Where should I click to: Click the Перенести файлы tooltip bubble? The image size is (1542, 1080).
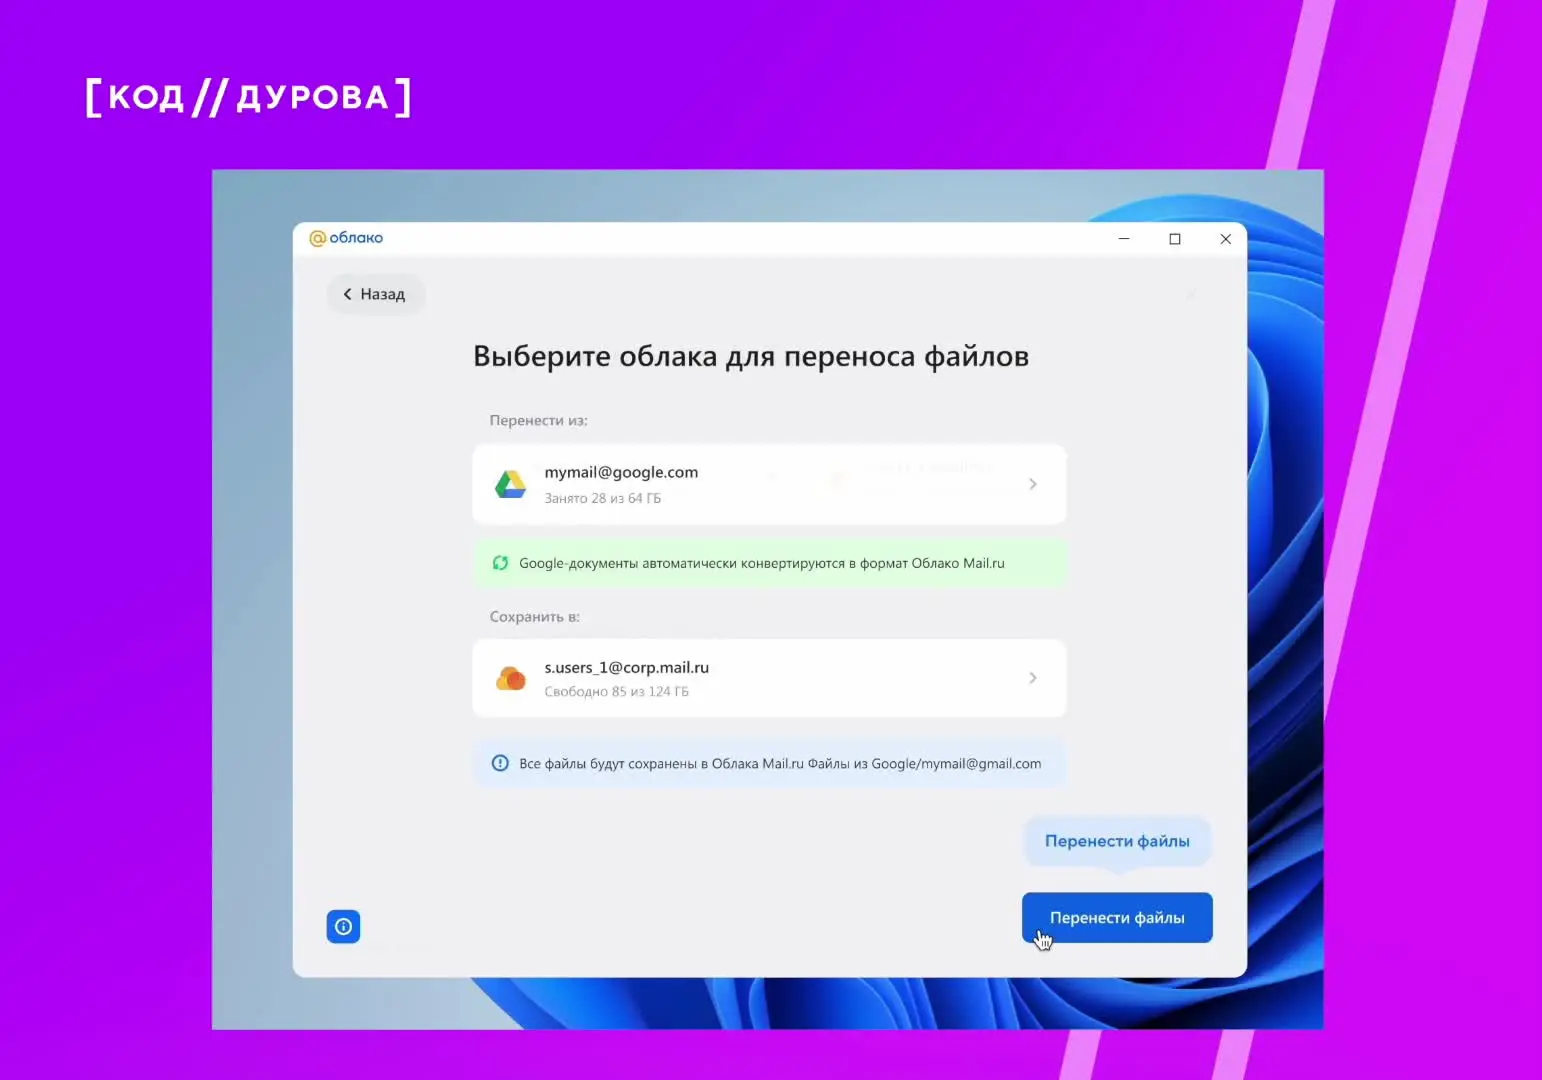(x=1117, y=841)
